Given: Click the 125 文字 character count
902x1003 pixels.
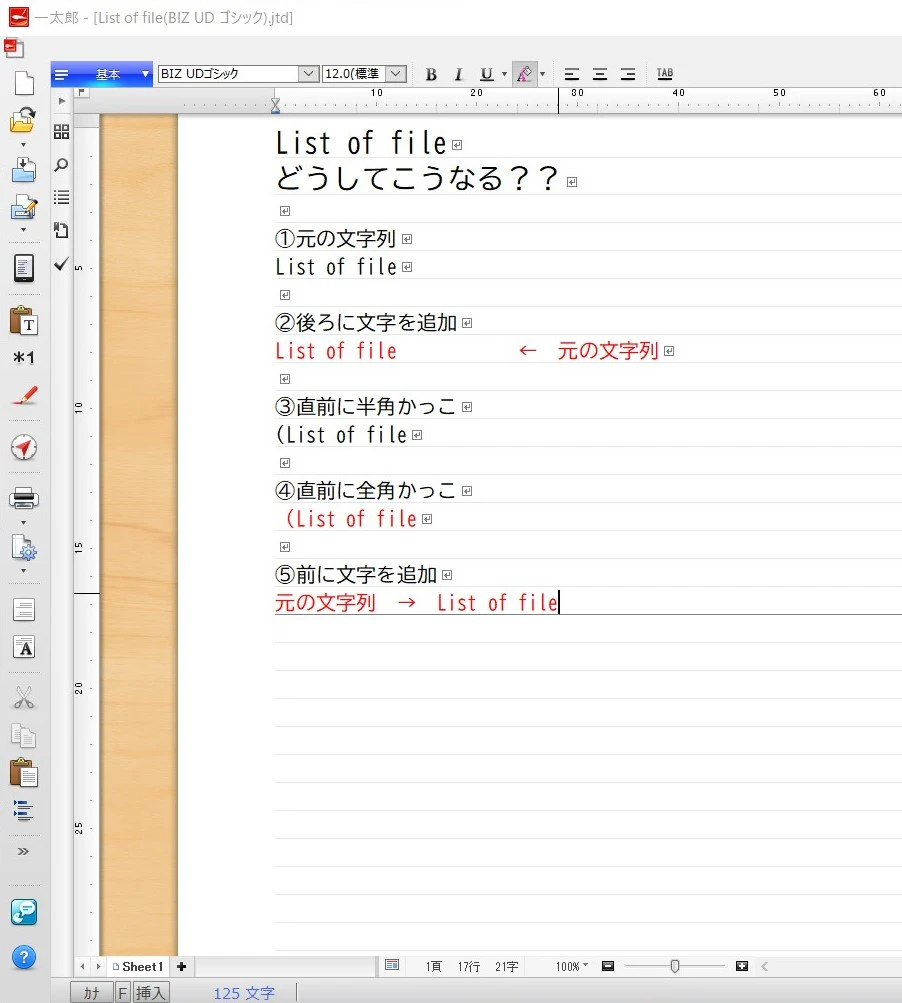Looking at the screenshot, I should tap(244, 993).
